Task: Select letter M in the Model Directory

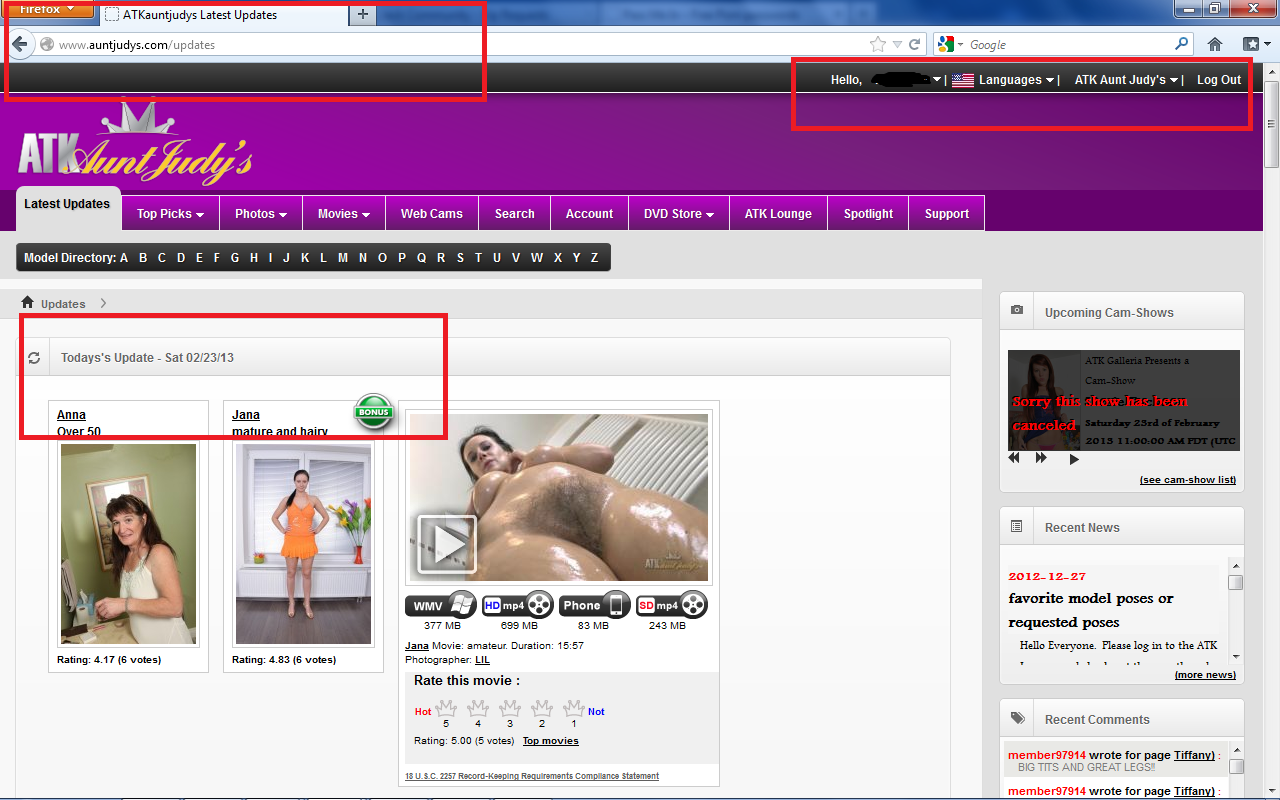Action: coord(342,258)
